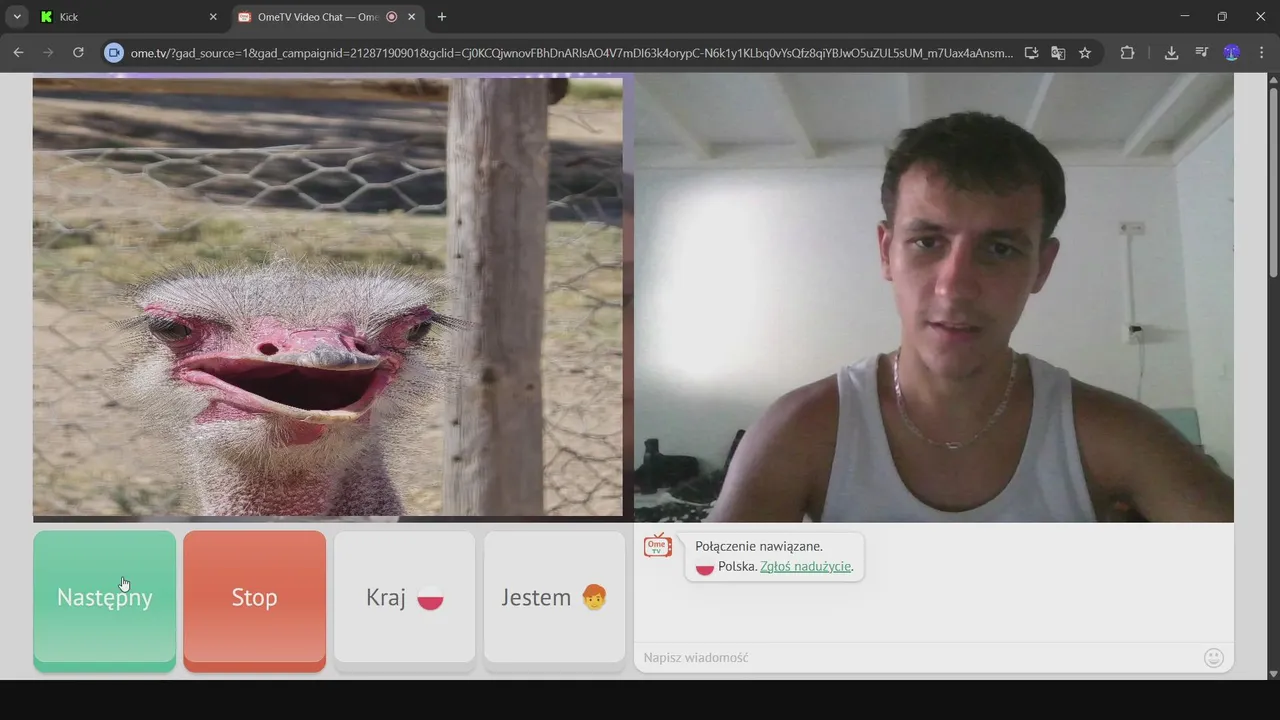This screenshot has width=1280, height=720.
Task: Open the extensions puzzle icon
Action: (x=1127, y=53)
